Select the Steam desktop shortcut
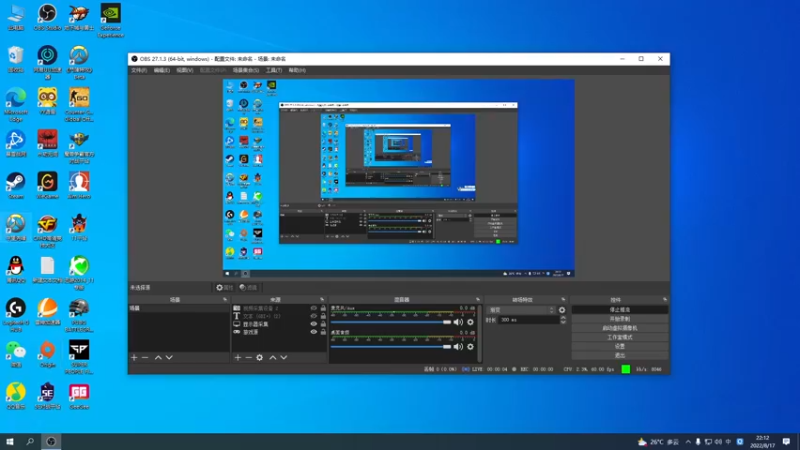800x450 pixels. (16, 185)
